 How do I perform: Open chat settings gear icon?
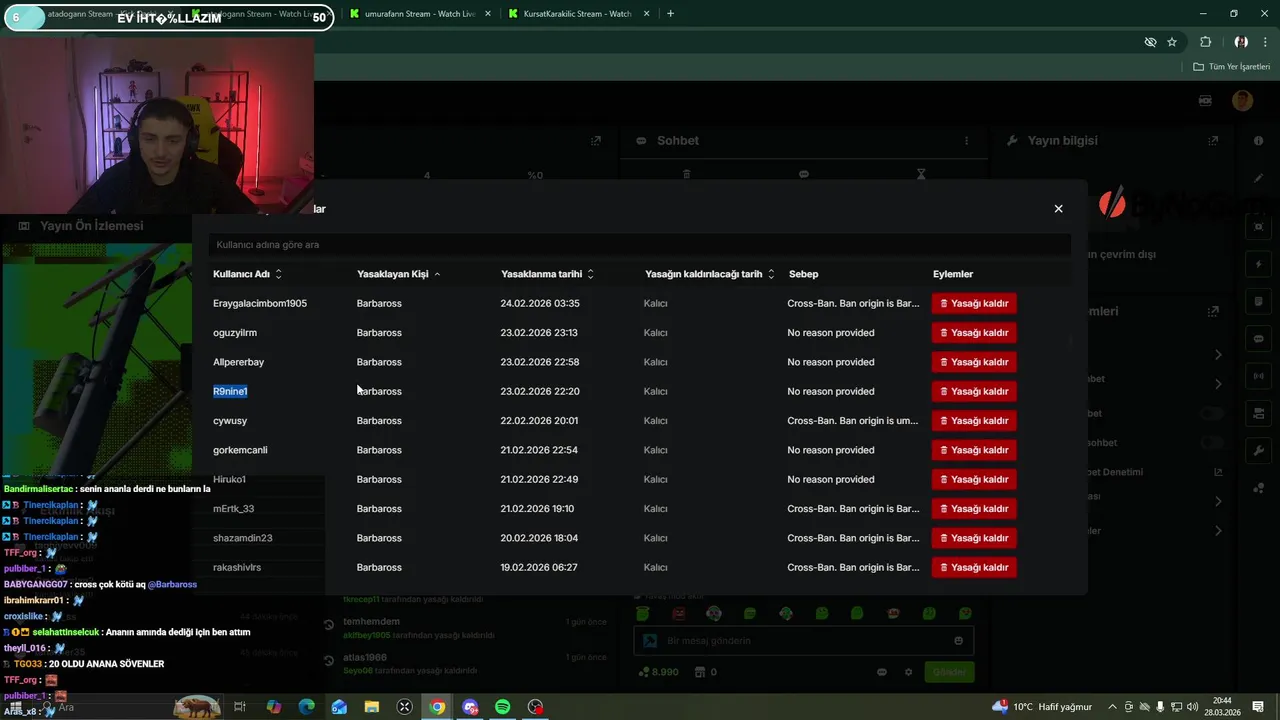[908, 672]
